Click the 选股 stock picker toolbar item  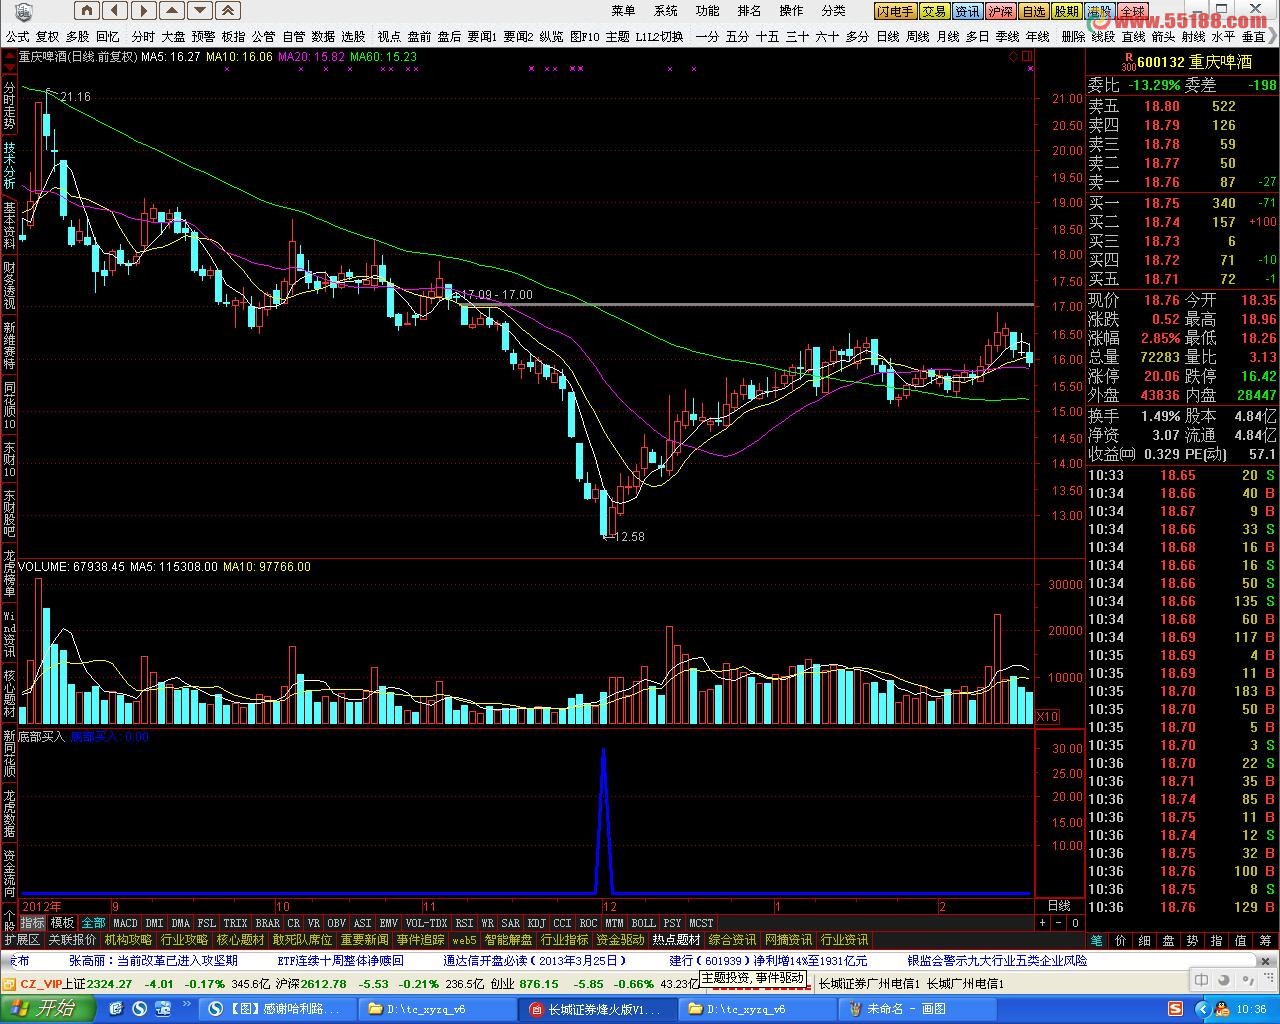pos(353,37)
